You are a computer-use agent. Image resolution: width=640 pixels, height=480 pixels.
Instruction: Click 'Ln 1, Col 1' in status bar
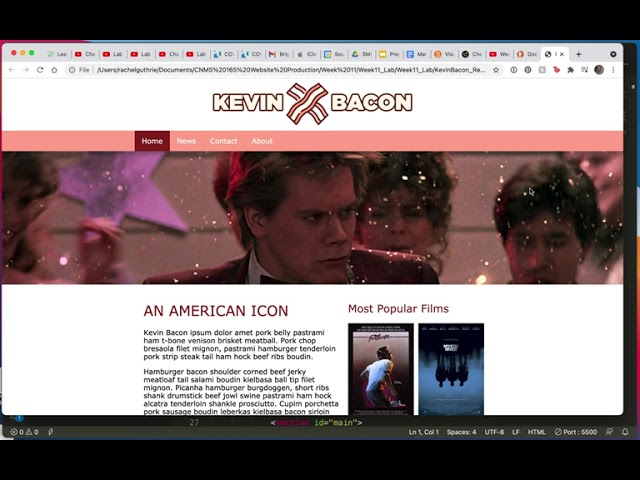(x=424, y=432)
